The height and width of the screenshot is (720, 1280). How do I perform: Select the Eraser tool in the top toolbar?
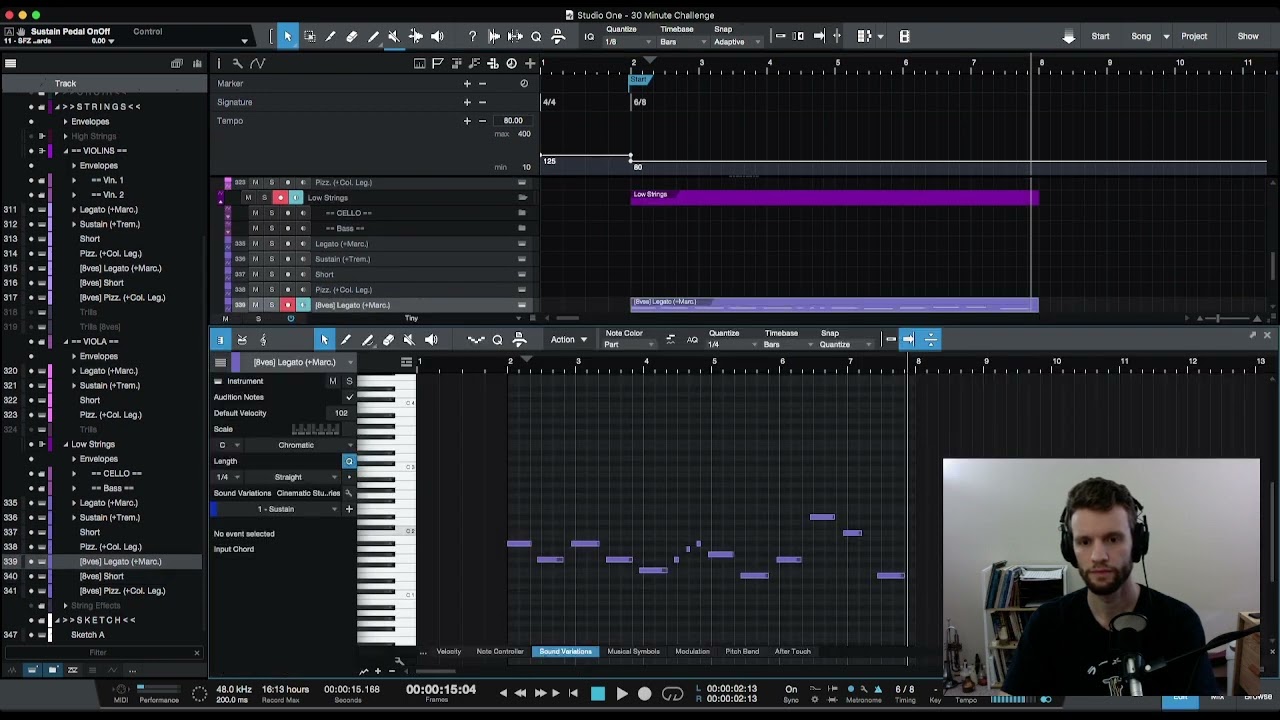(x=352, y=37)
